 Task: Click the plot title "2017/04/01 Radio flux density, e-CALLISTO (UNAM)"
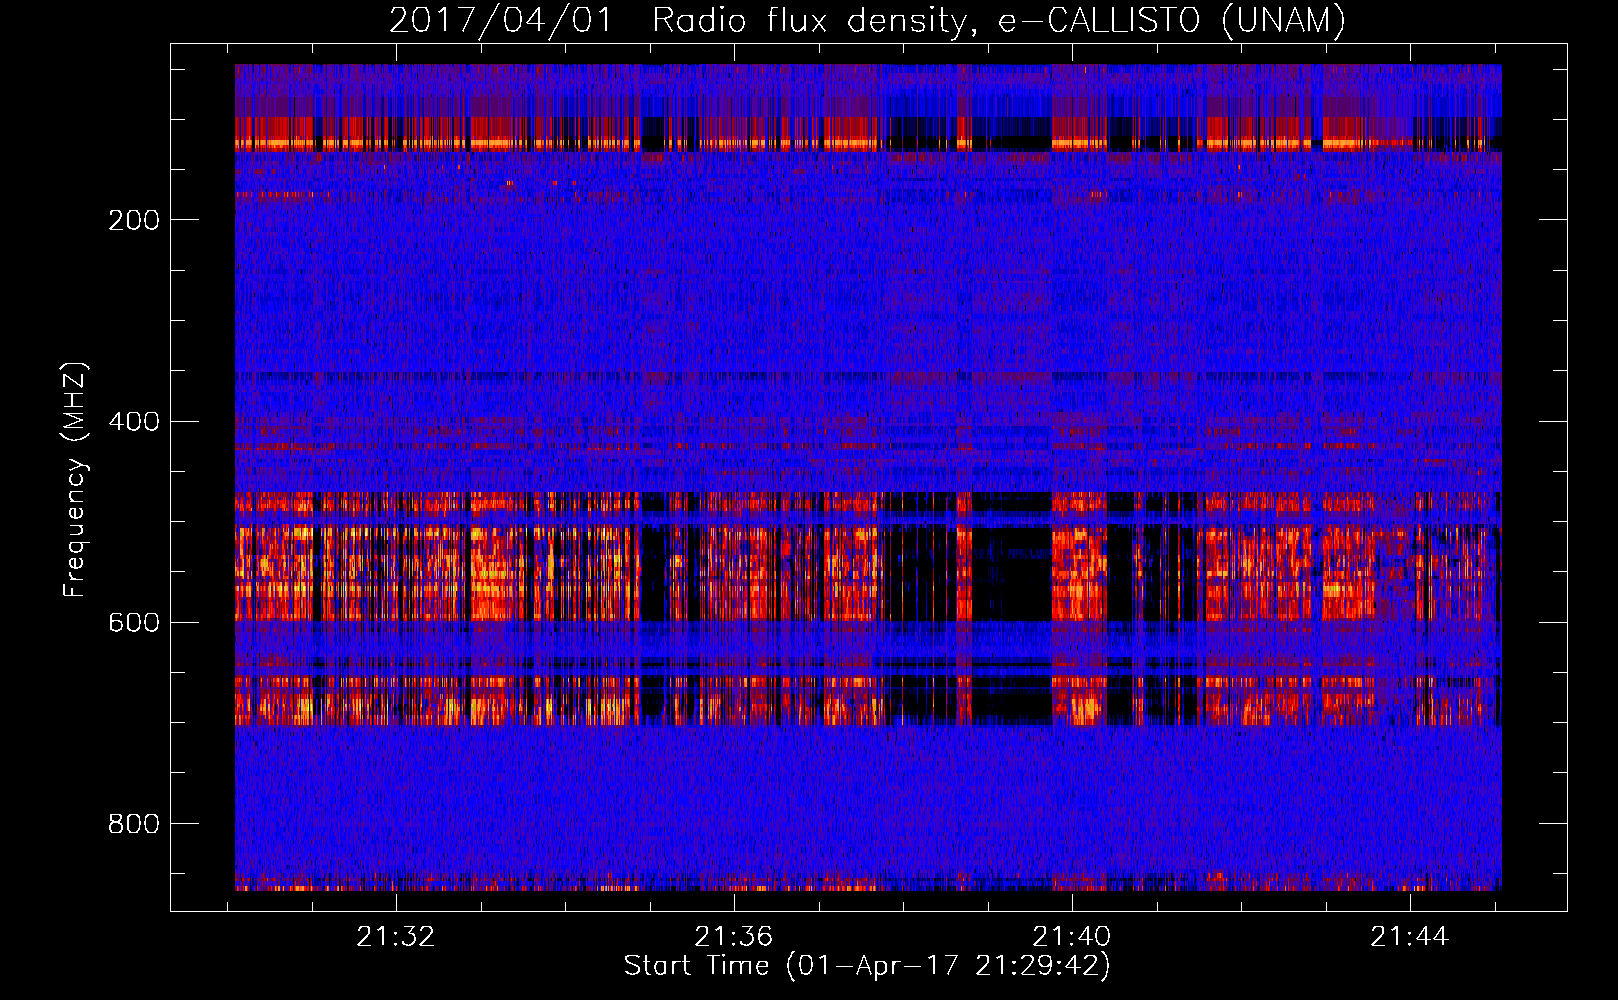point(867,20)
